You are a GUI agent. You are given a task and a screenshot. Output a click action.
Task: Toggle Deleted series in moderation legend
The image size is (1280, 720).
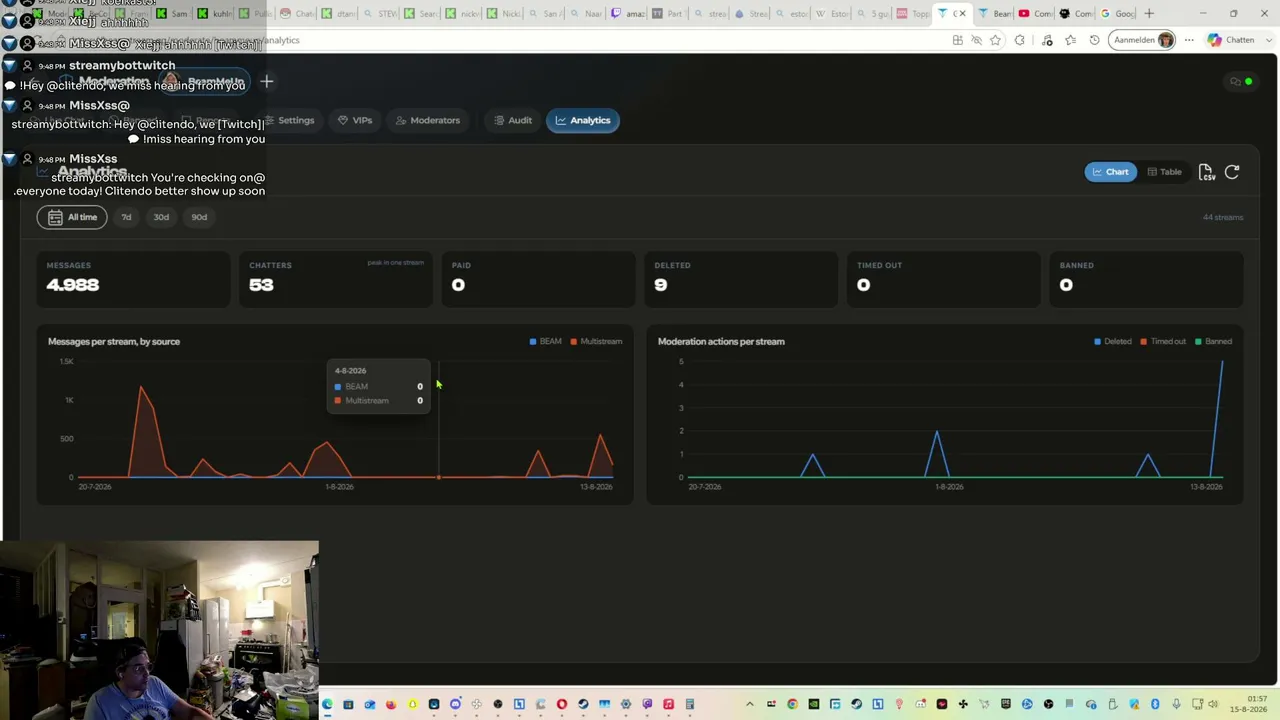pos(1113,341)
